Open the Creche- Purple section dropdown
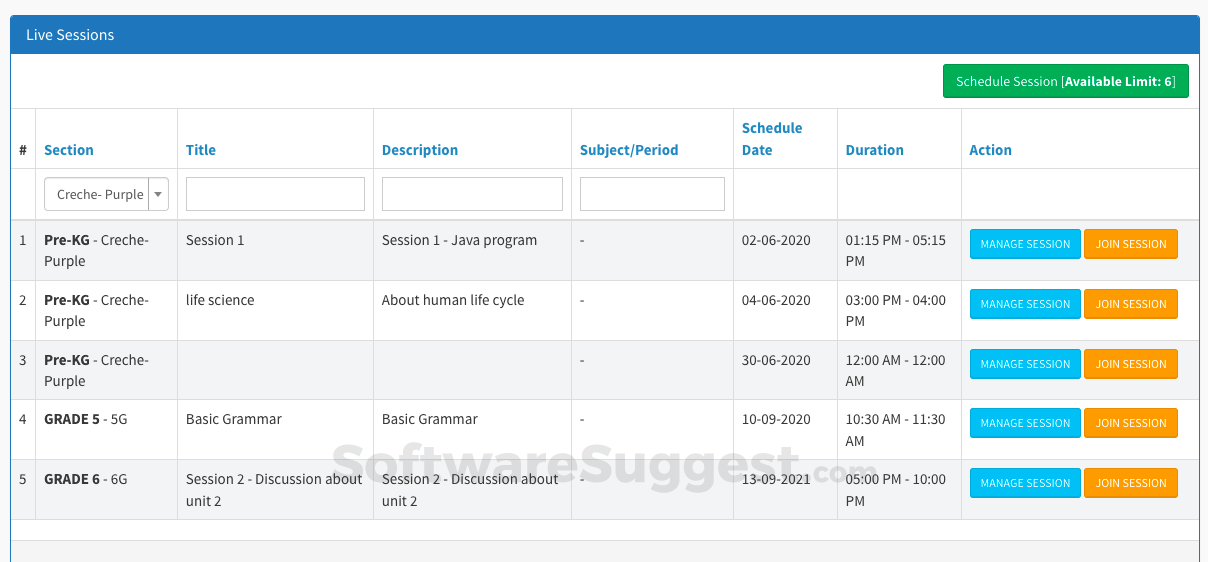The height and width of the screenshot is (562, 1208). 106,194
